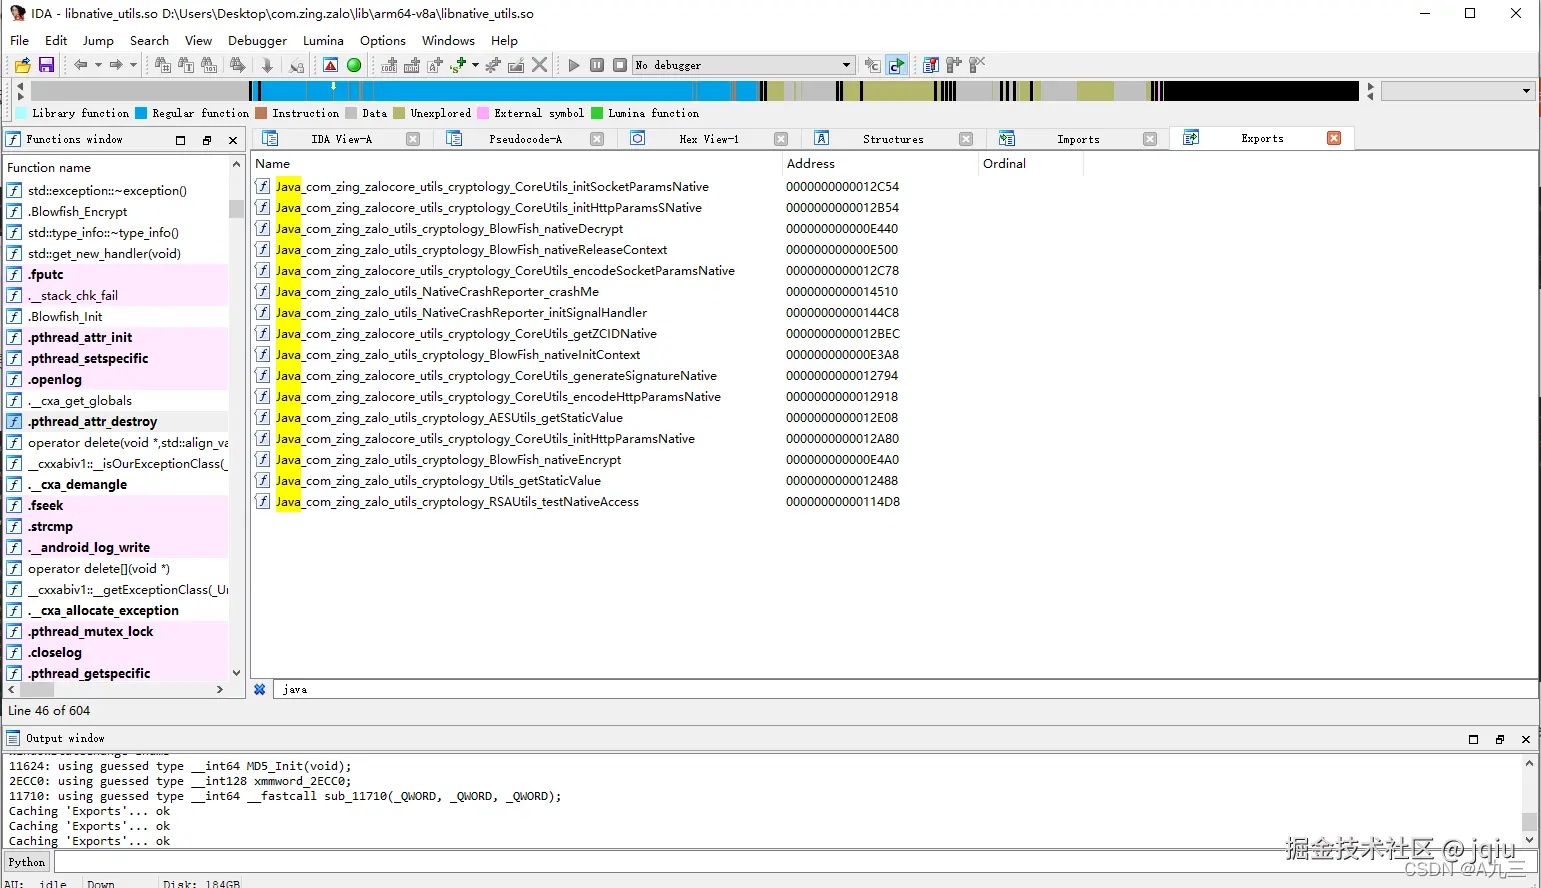The height and width of the screenshot is (888, 1541).
Task: Click the down arrow toolbar icon
Action: (267, 65)
